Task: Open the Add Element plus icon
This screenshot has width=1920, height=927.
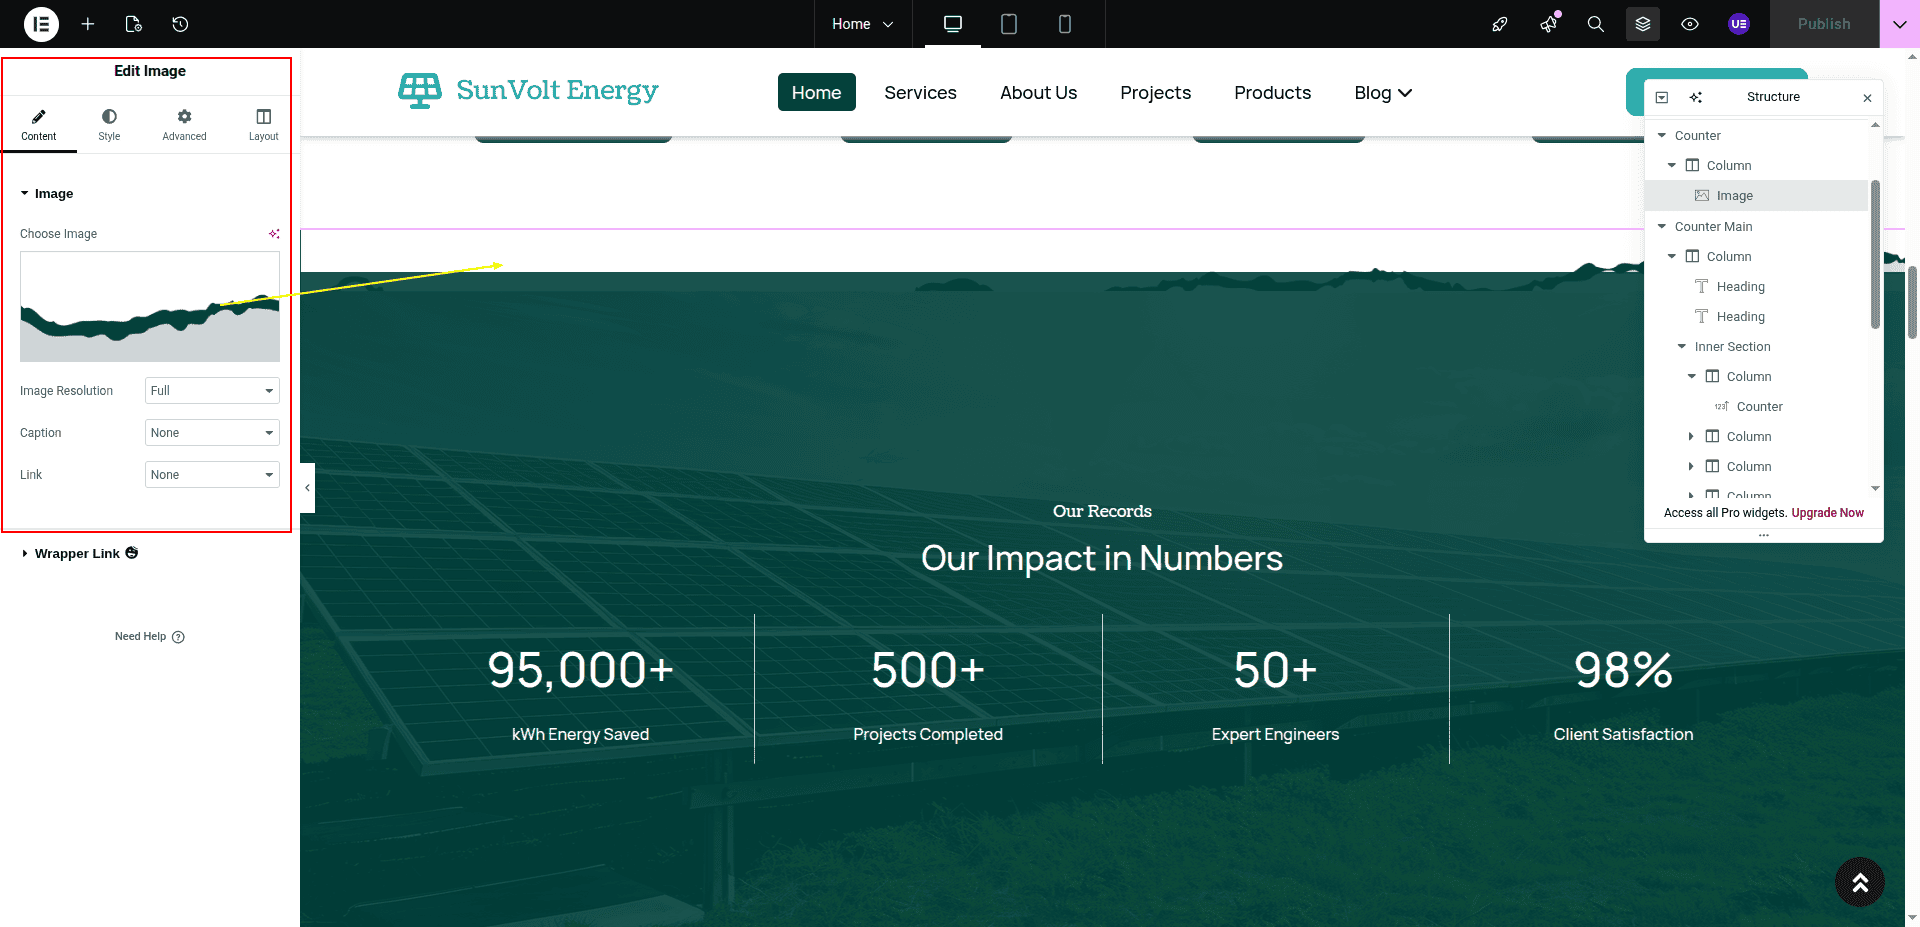Action: tap(88, 24)
